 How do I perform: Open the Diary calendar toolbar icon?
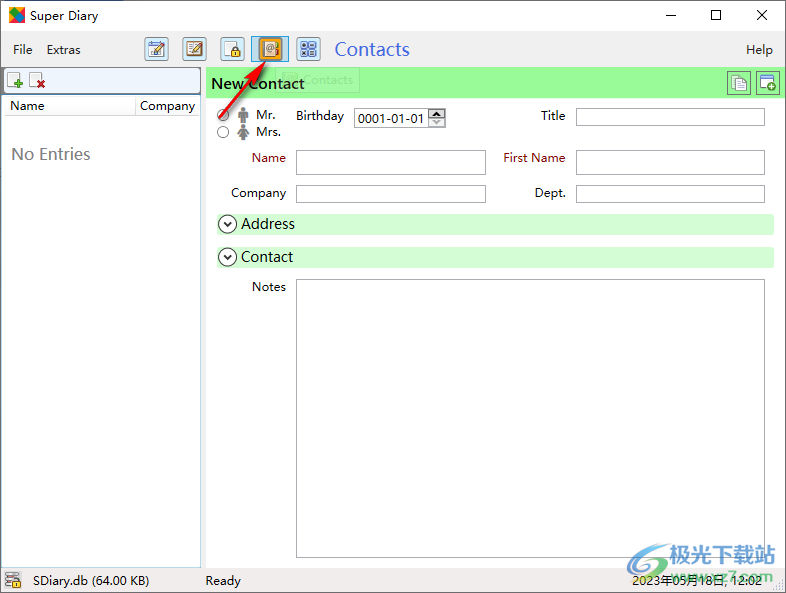click(156, 49)
